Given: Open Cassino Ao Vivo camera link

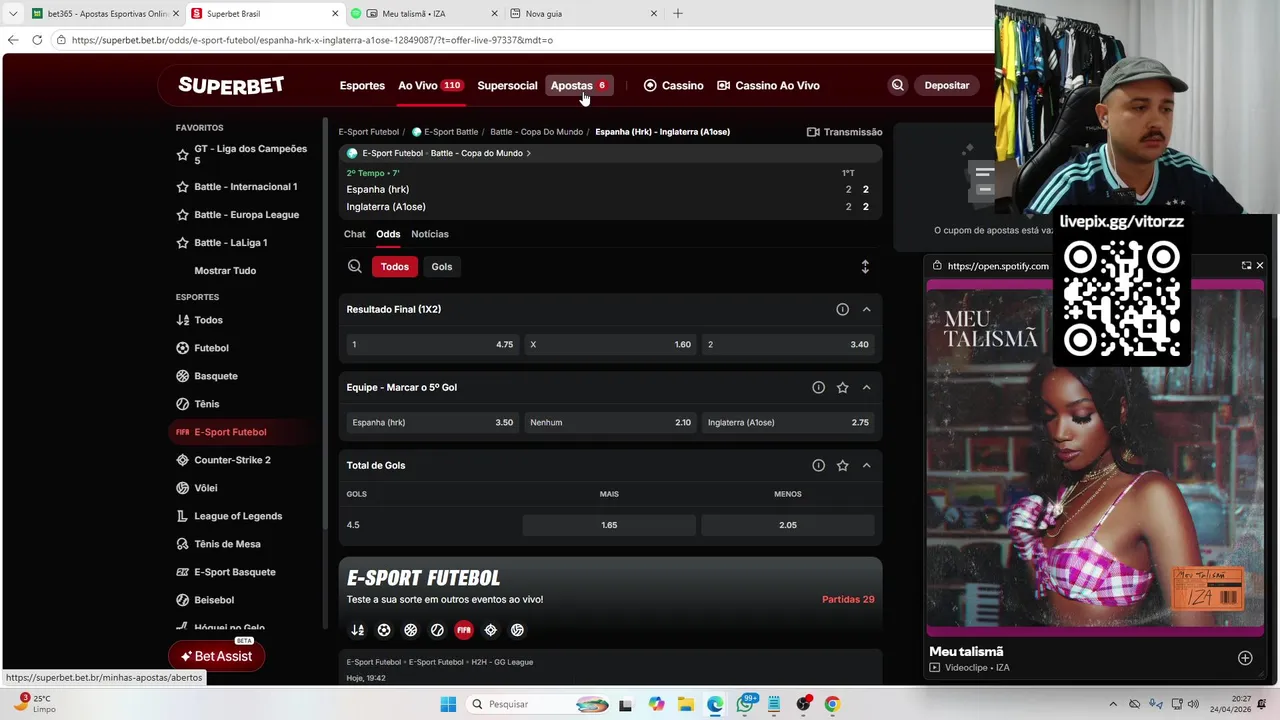Looking at the screenshot, I should tap(768, 86).
